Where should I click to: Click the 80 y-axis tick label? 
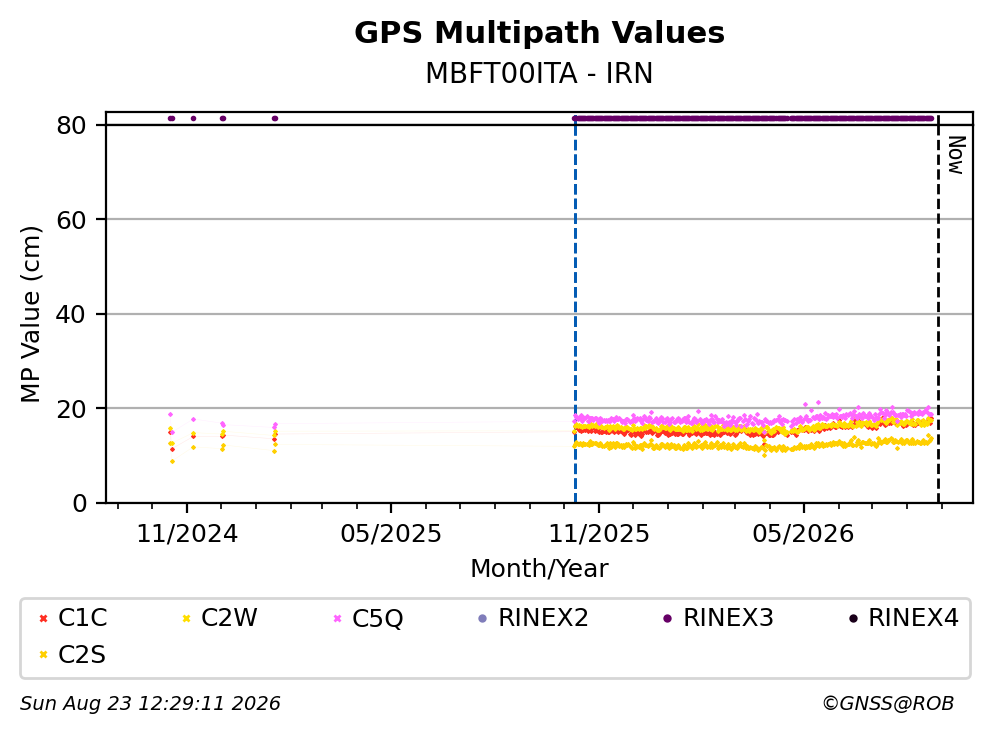tap(71, 125)
